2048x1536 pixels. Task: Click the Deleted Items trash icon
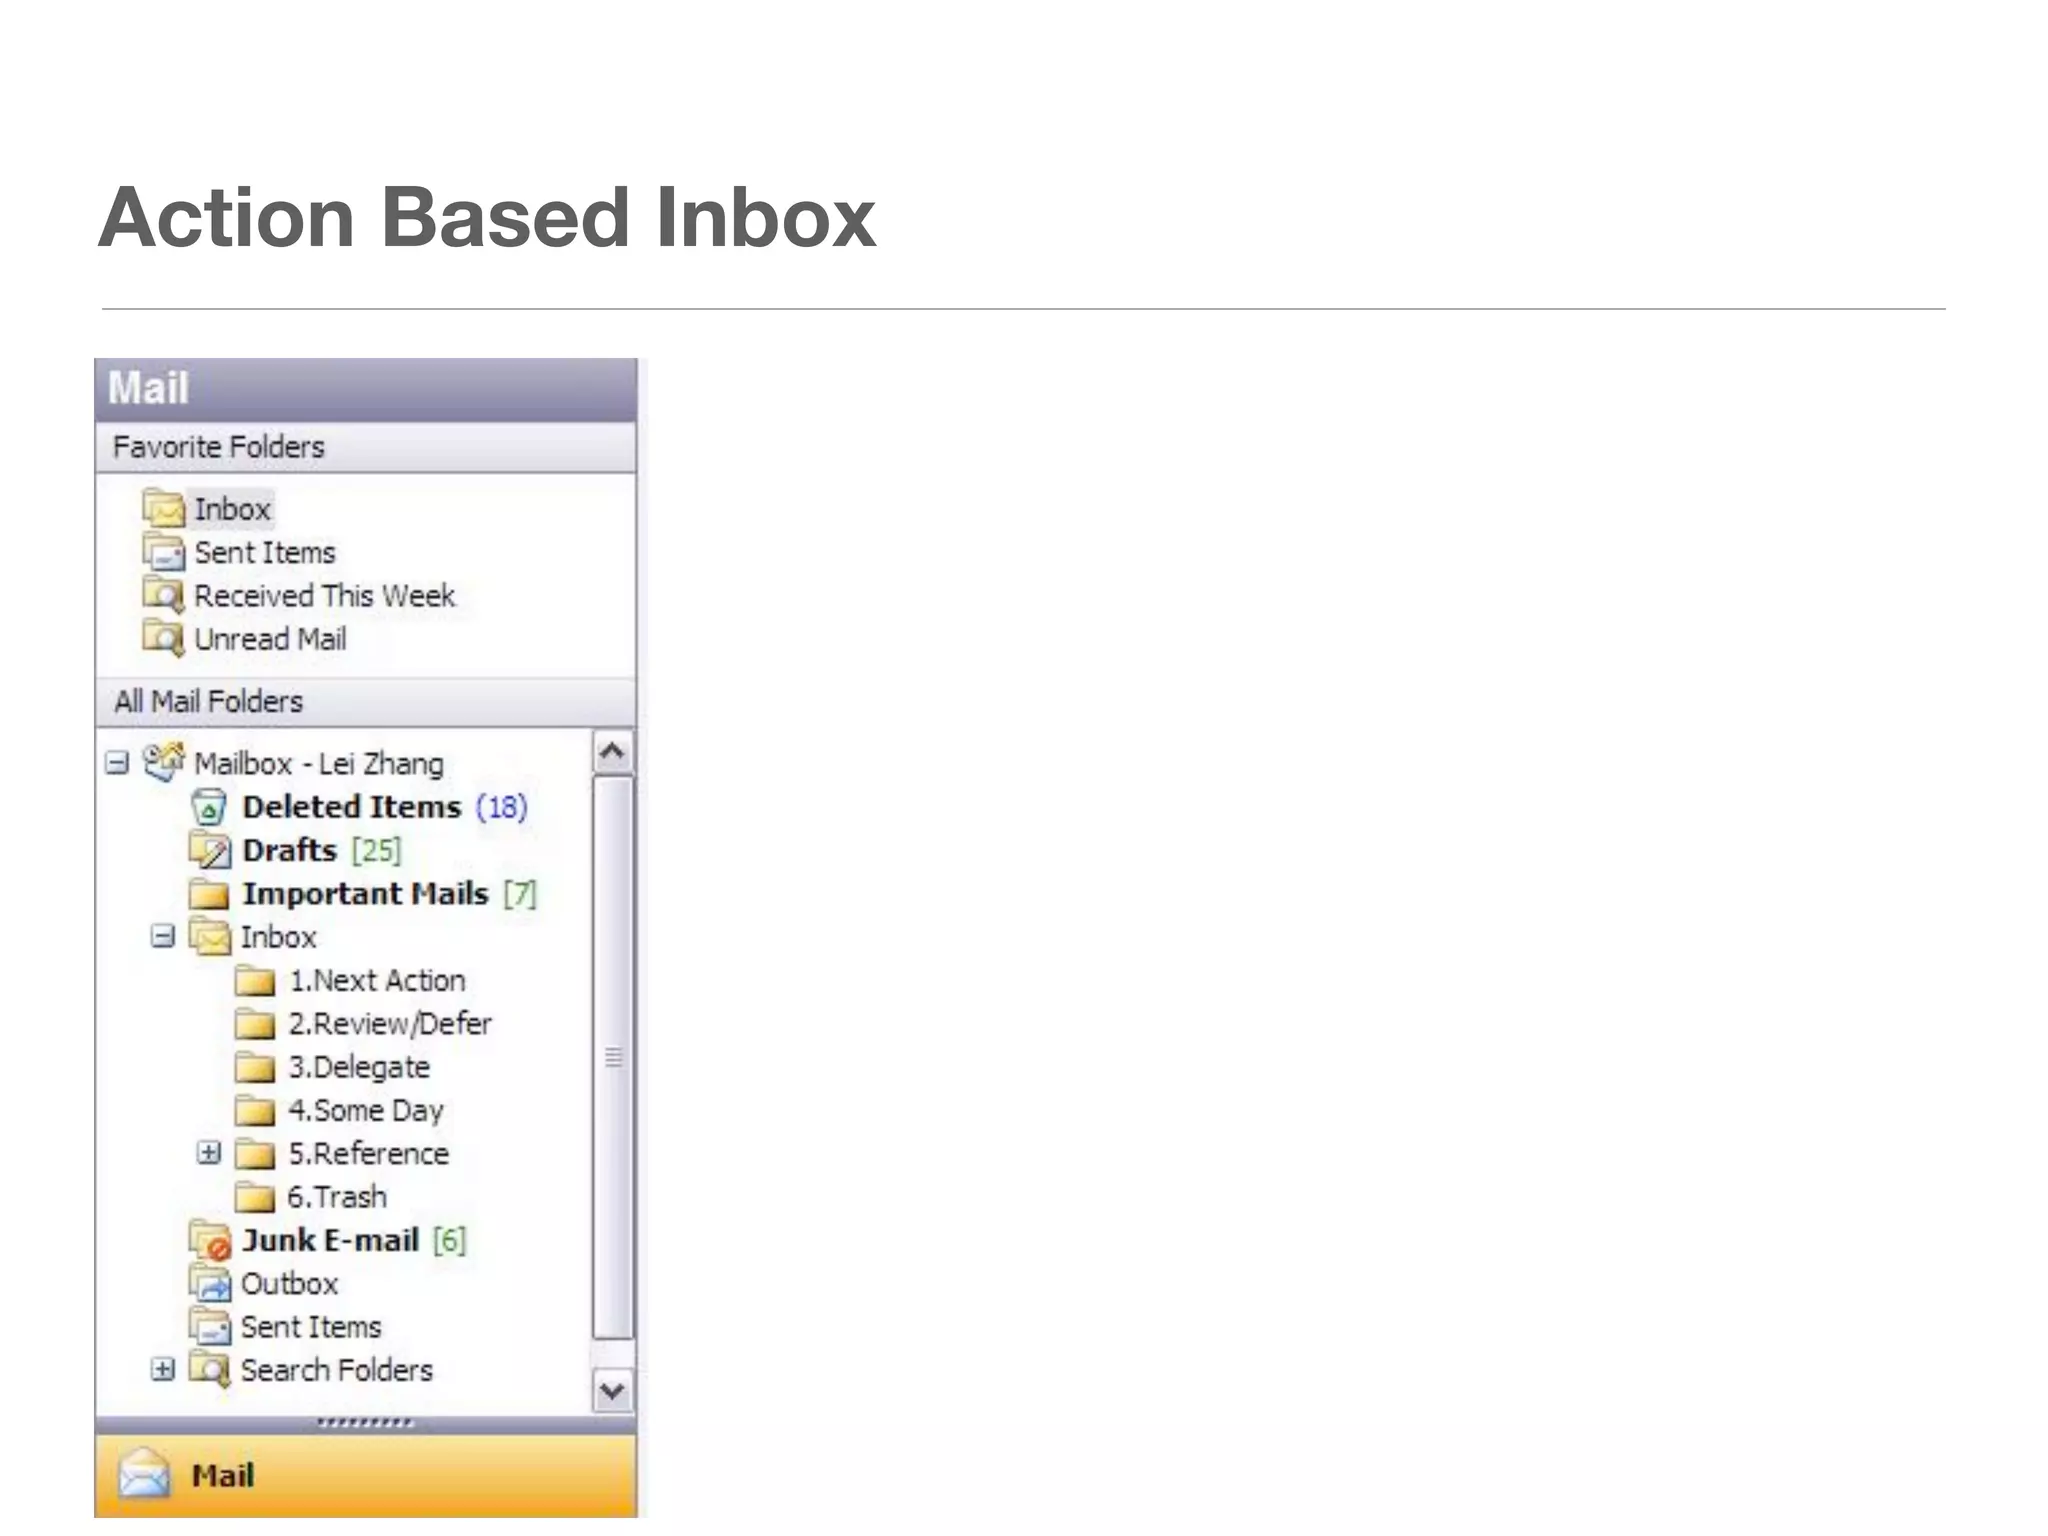[x=208, y=807]
